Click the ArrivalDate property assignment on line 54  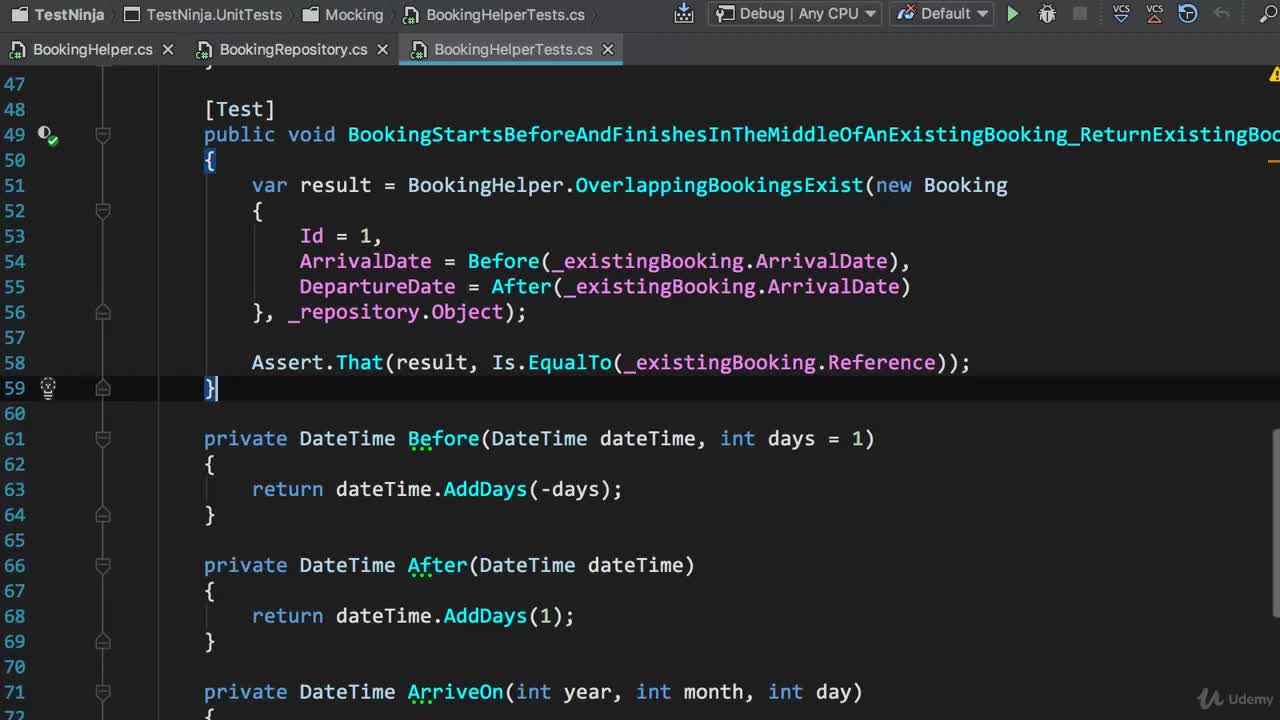pyautogui.click(x=365, y=261)
